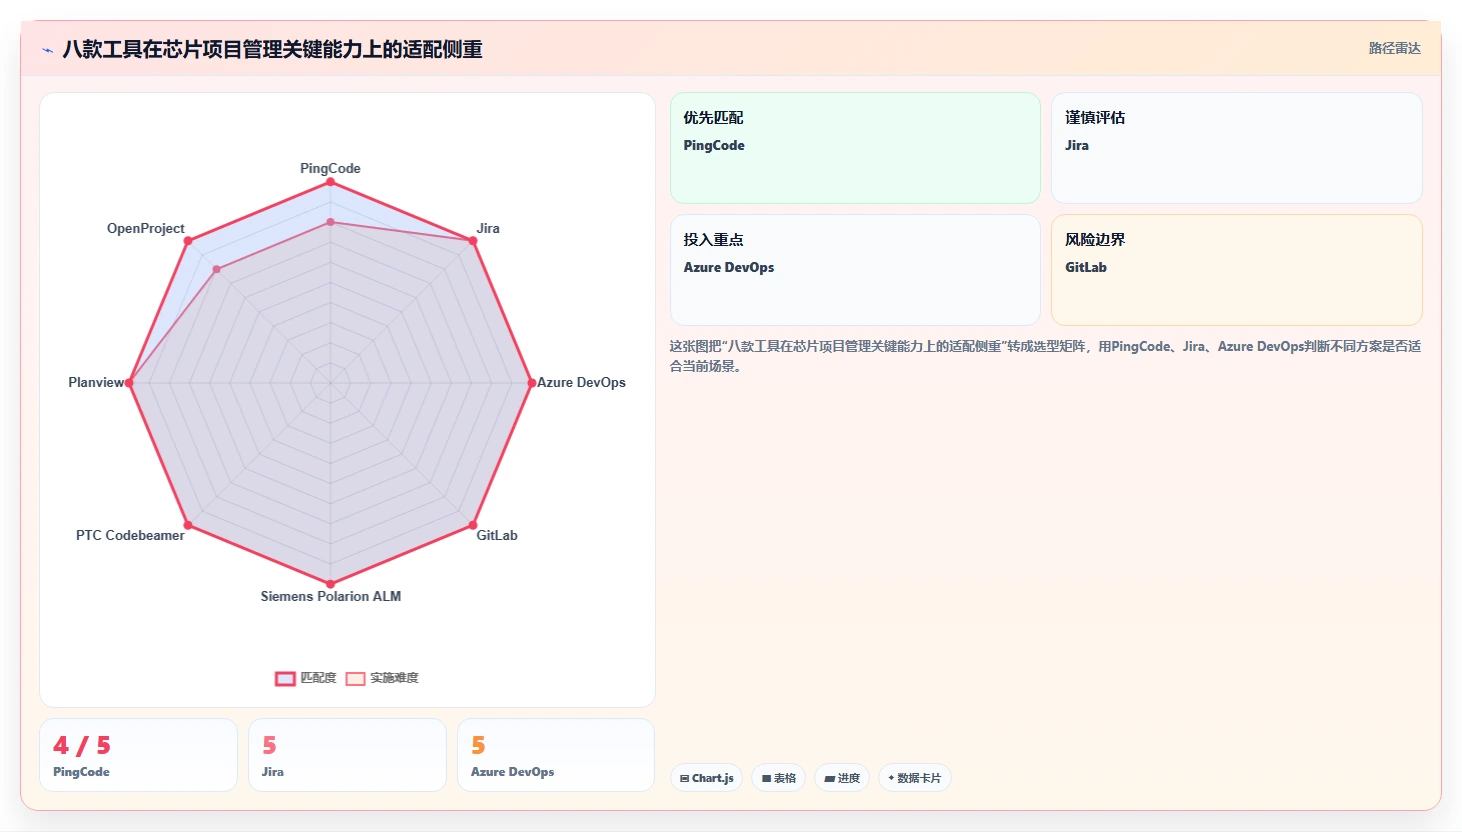Click the Planview axis label
Screen dimensions: 1462x832
(x=96, y=382)
